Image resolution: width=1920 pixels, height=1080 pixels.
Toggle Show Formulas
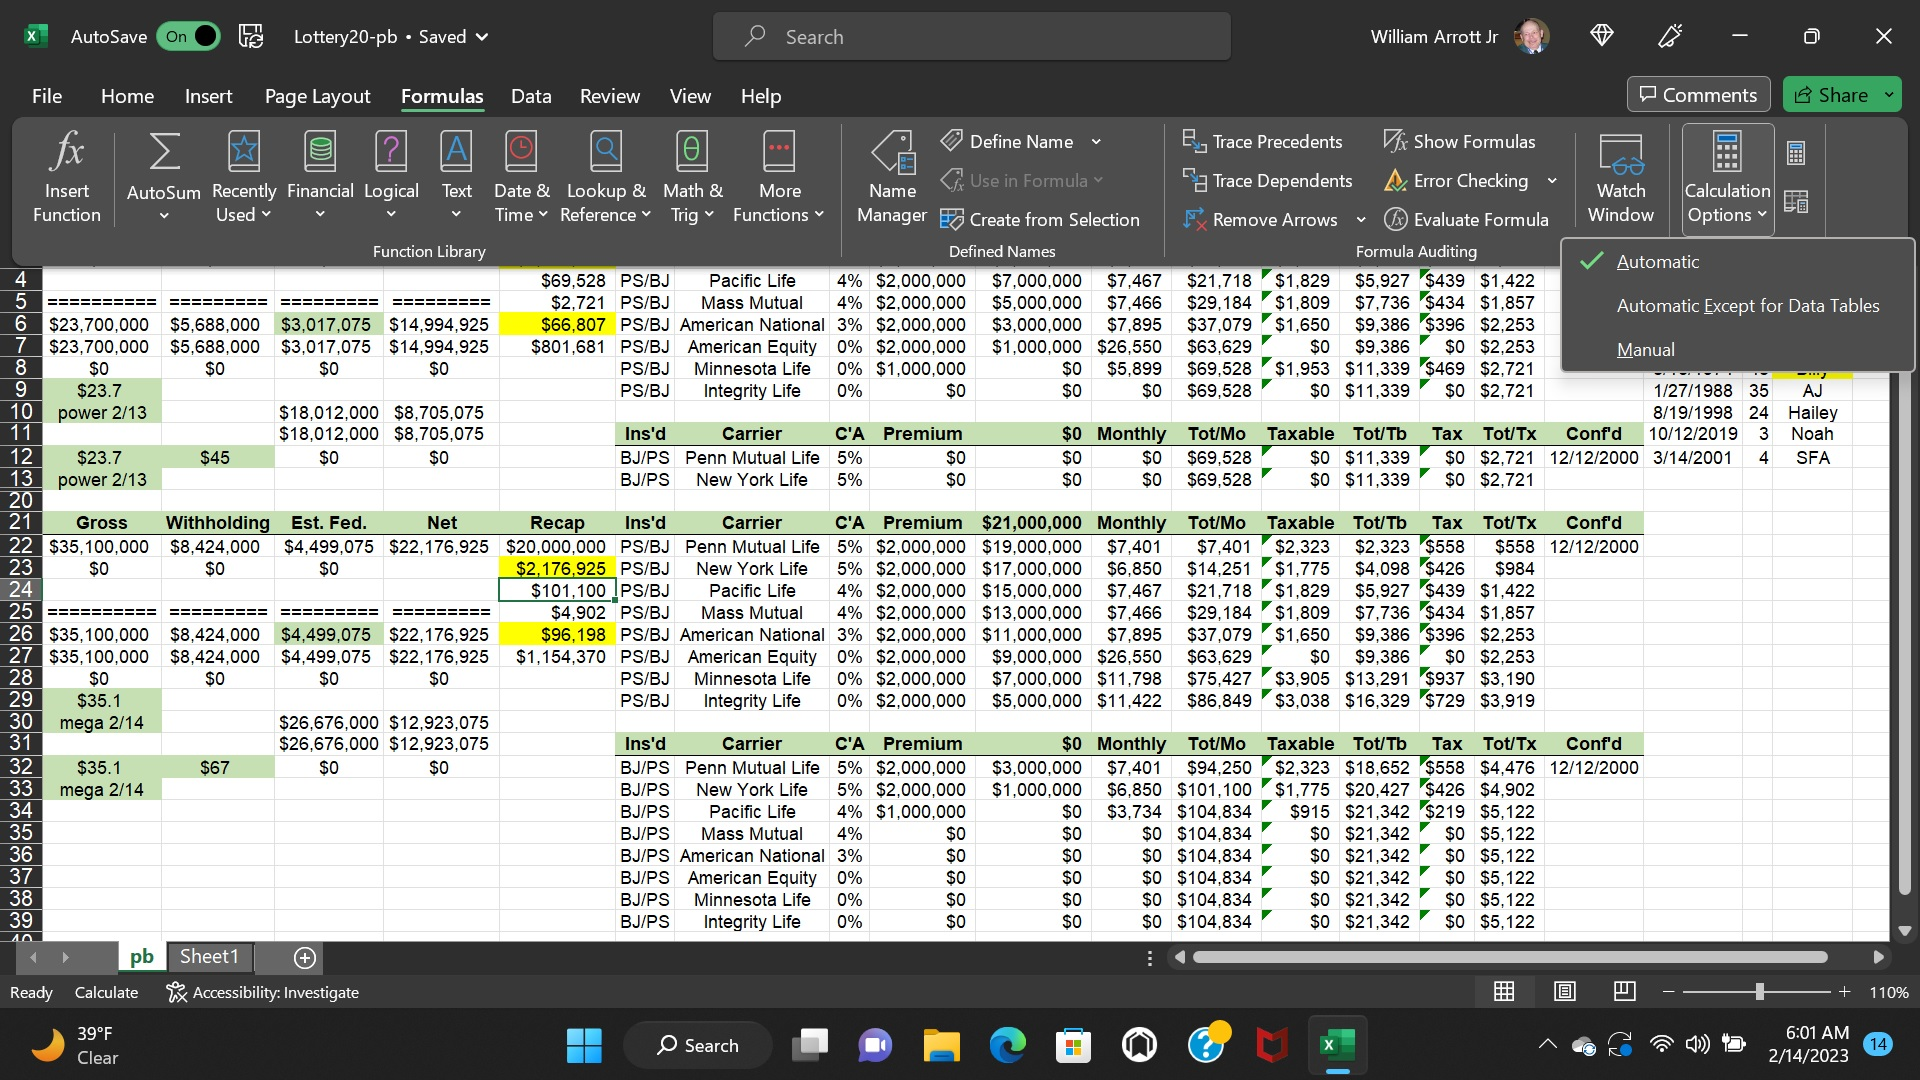pos(1460,141)
